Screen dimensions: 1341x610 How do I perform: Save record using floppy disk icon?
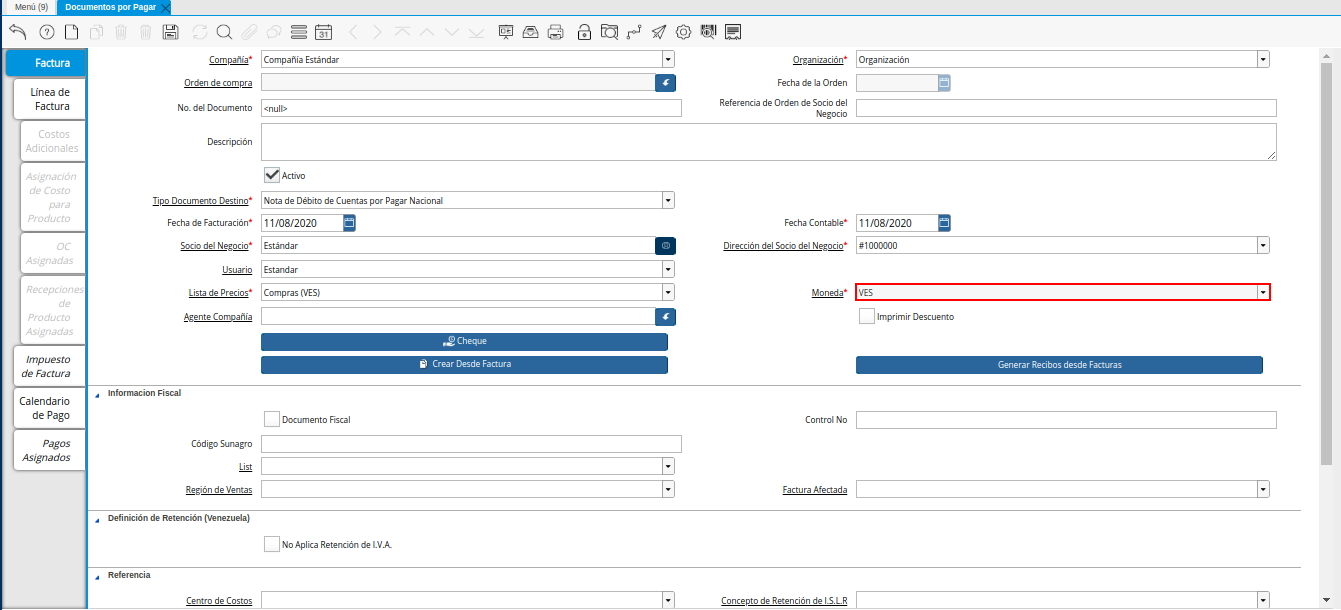coord(170,32)
